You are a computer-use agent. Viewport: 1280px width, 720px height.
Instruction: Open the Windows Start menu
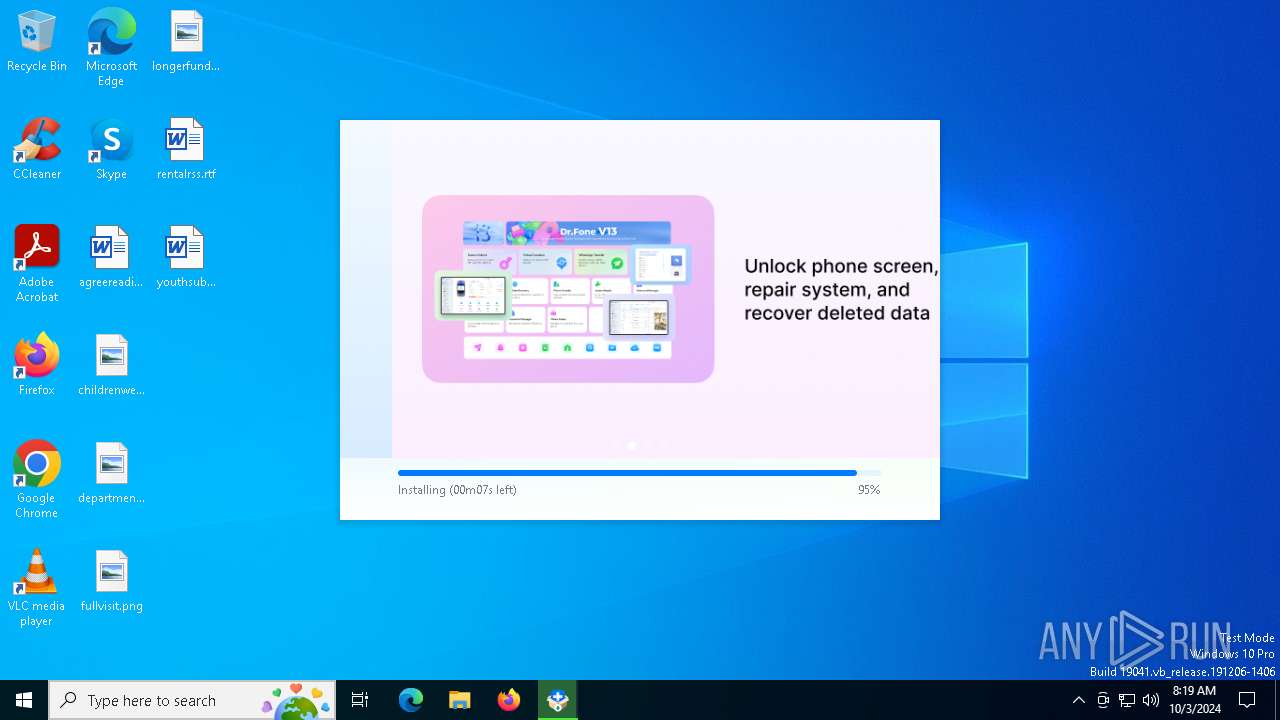pos(24,700)
